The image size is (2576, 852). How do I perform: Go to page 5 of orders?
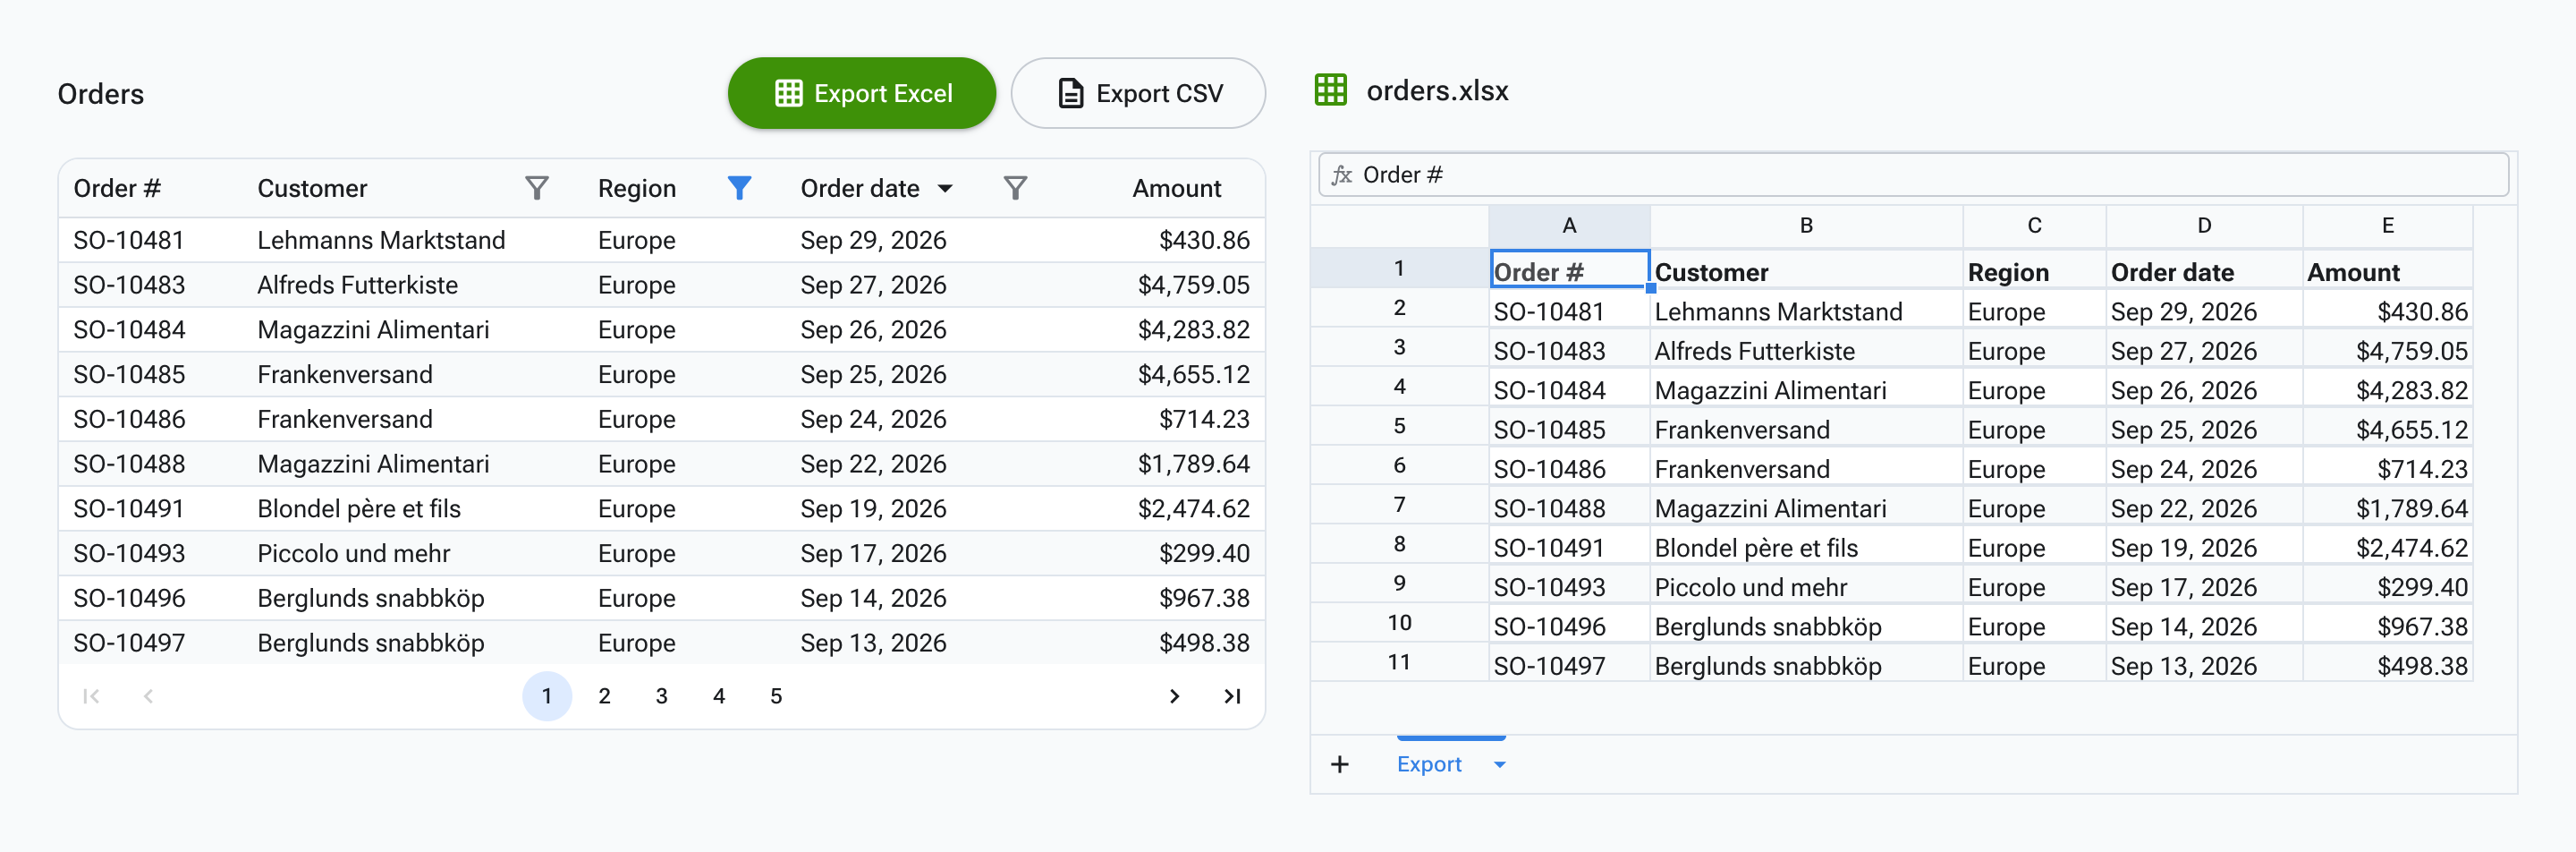coord(776,696)
